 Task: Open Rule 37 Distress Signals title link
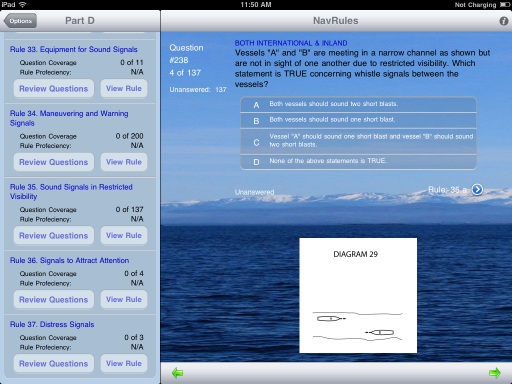(52, 324)
